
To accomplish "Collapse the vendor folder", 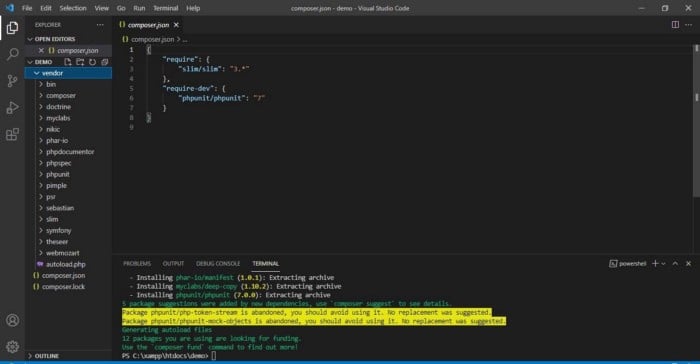I will click(68, 73).
